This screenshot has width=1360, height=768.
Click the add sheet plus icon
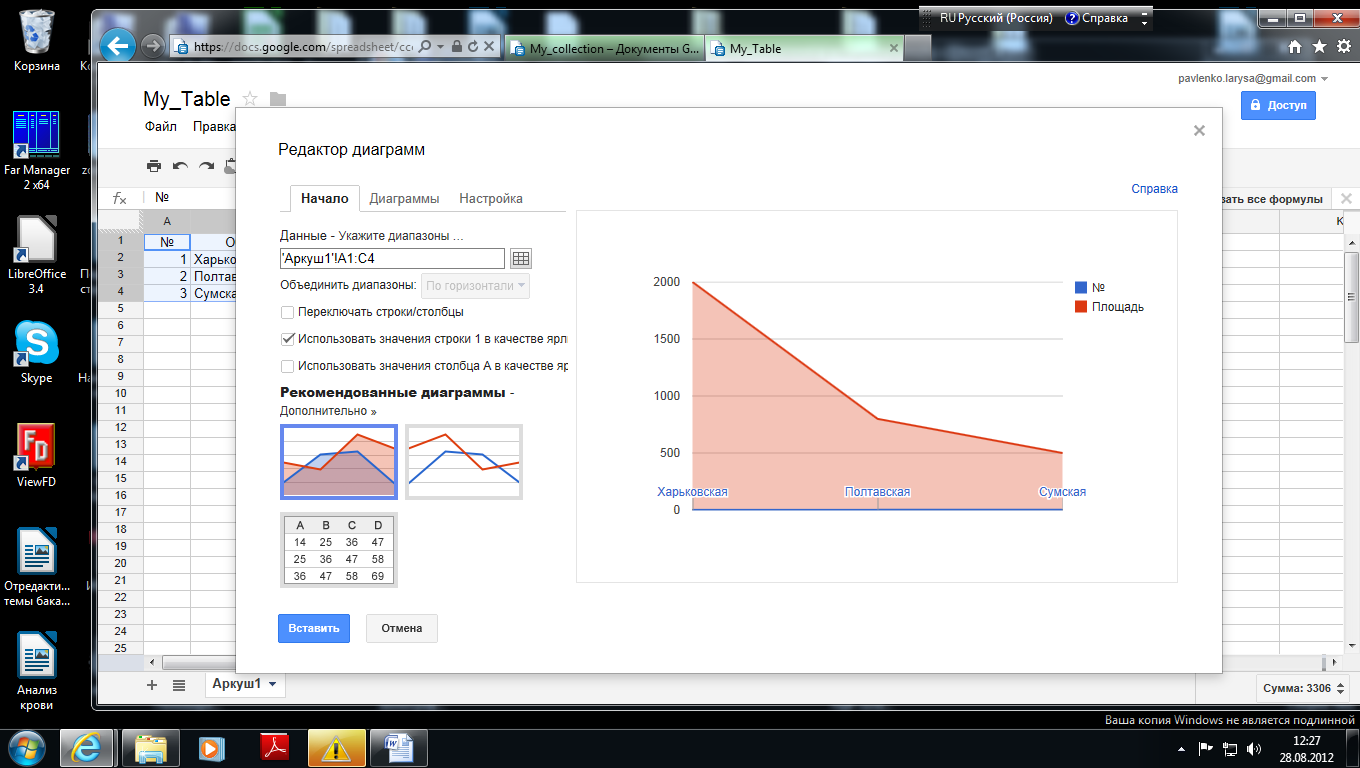pos(152,685)
